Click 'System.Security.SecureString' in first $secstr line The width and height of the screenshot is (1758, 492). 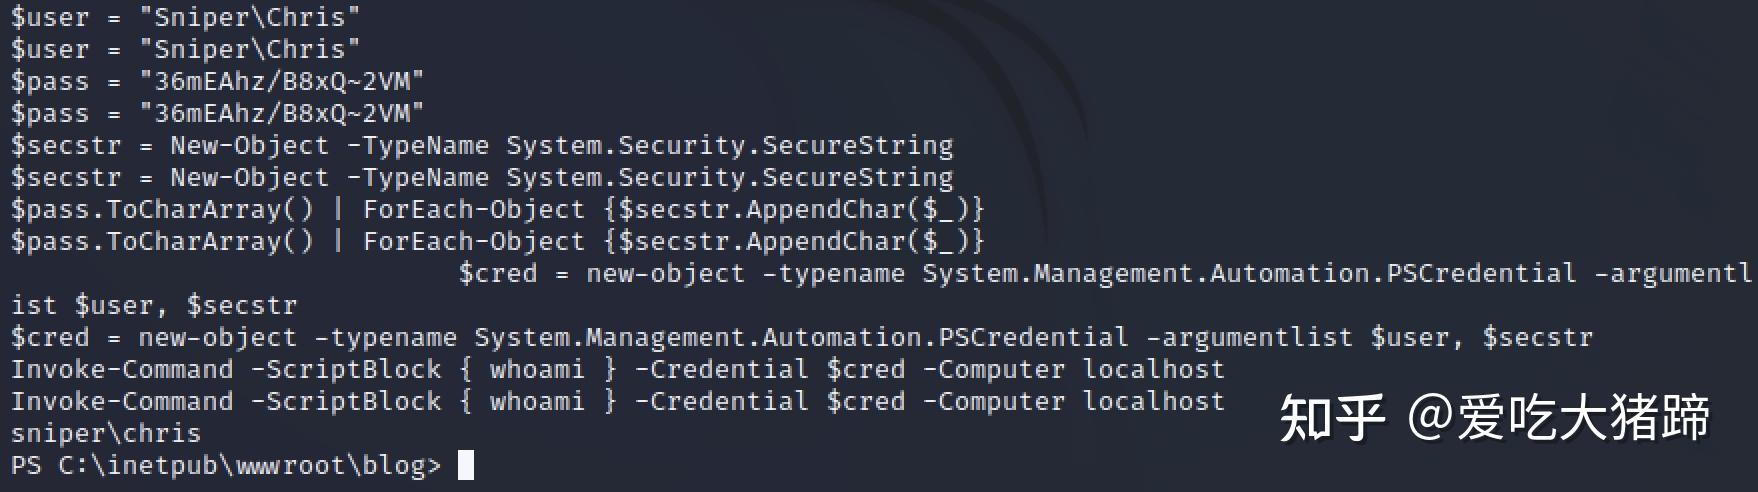pos(730,145)
